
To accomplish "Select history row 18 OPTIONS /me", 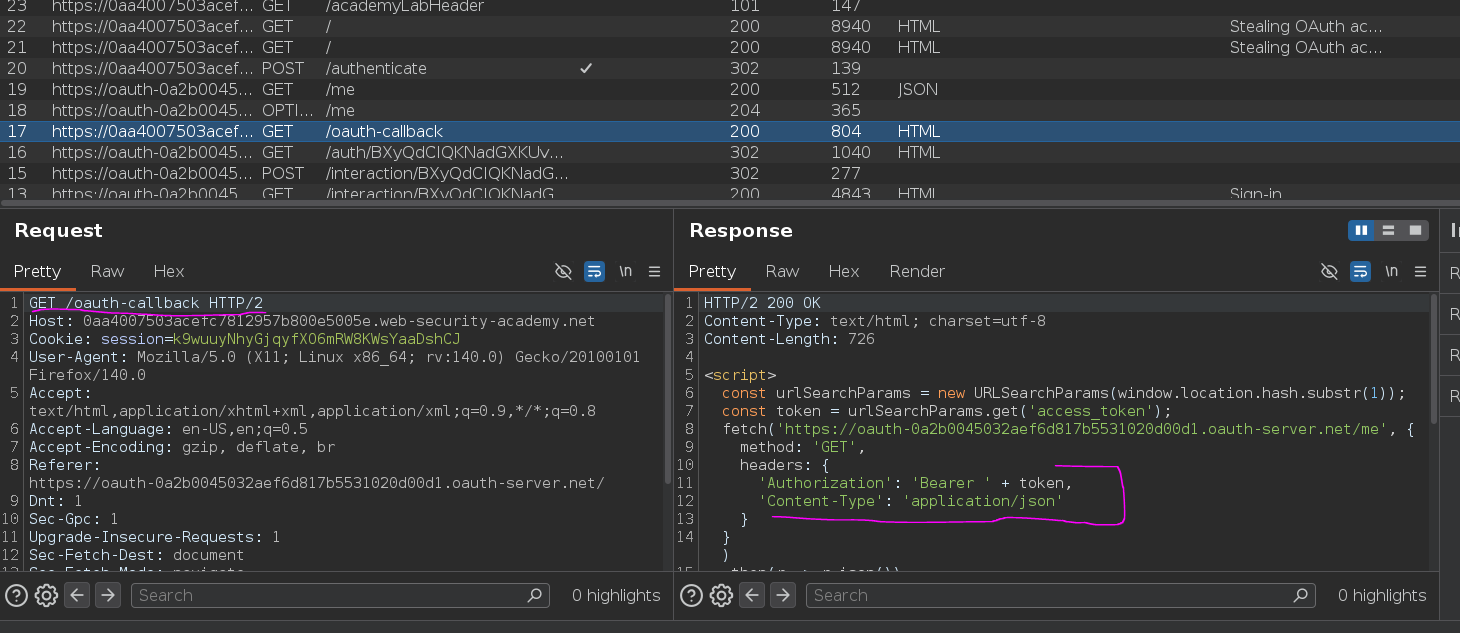I will tap(730, 110).
